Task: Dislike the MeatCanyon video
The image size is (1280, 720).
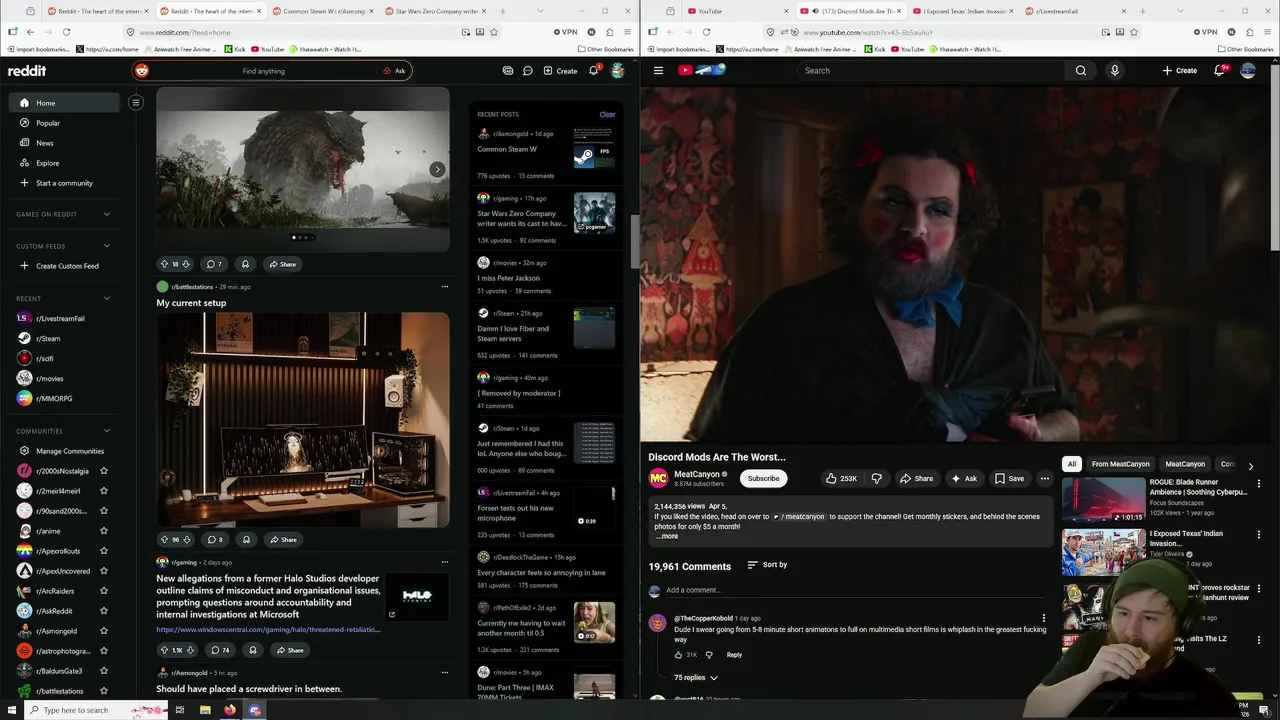Action: pyautogui.click(x=877, y=479)
